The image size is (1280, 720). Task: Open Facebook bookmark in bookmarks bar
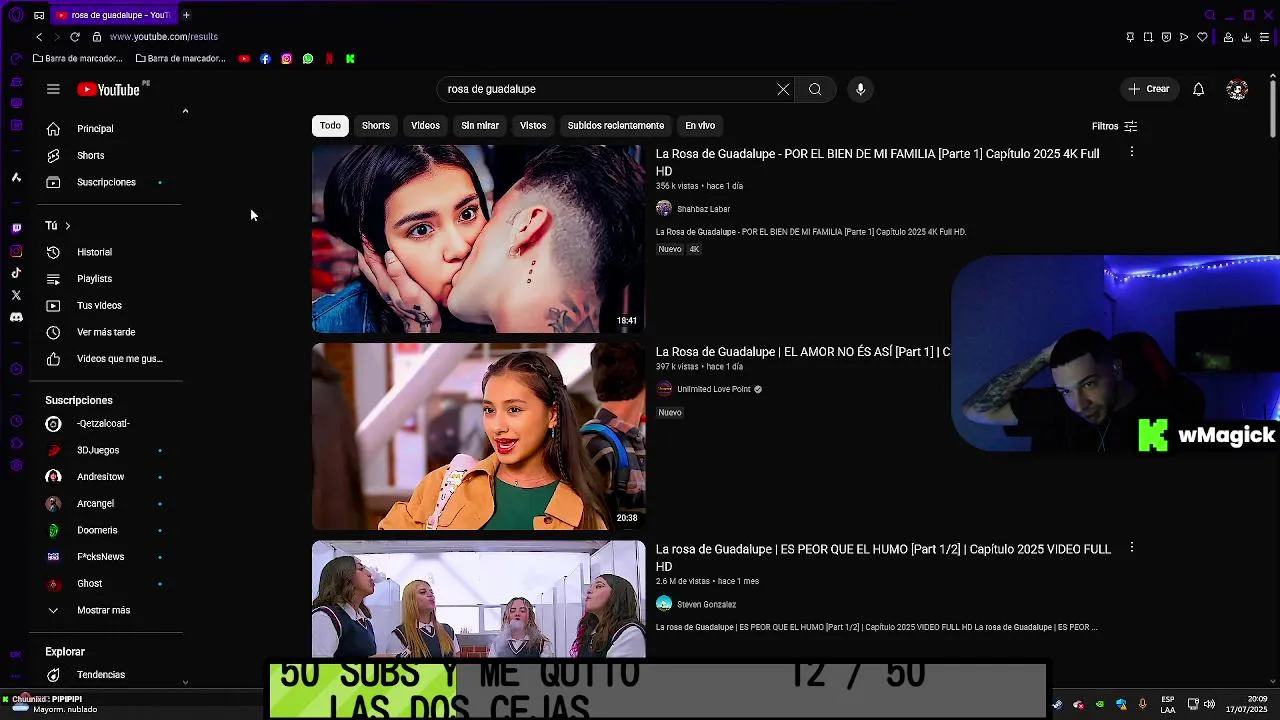pos(265,59)
